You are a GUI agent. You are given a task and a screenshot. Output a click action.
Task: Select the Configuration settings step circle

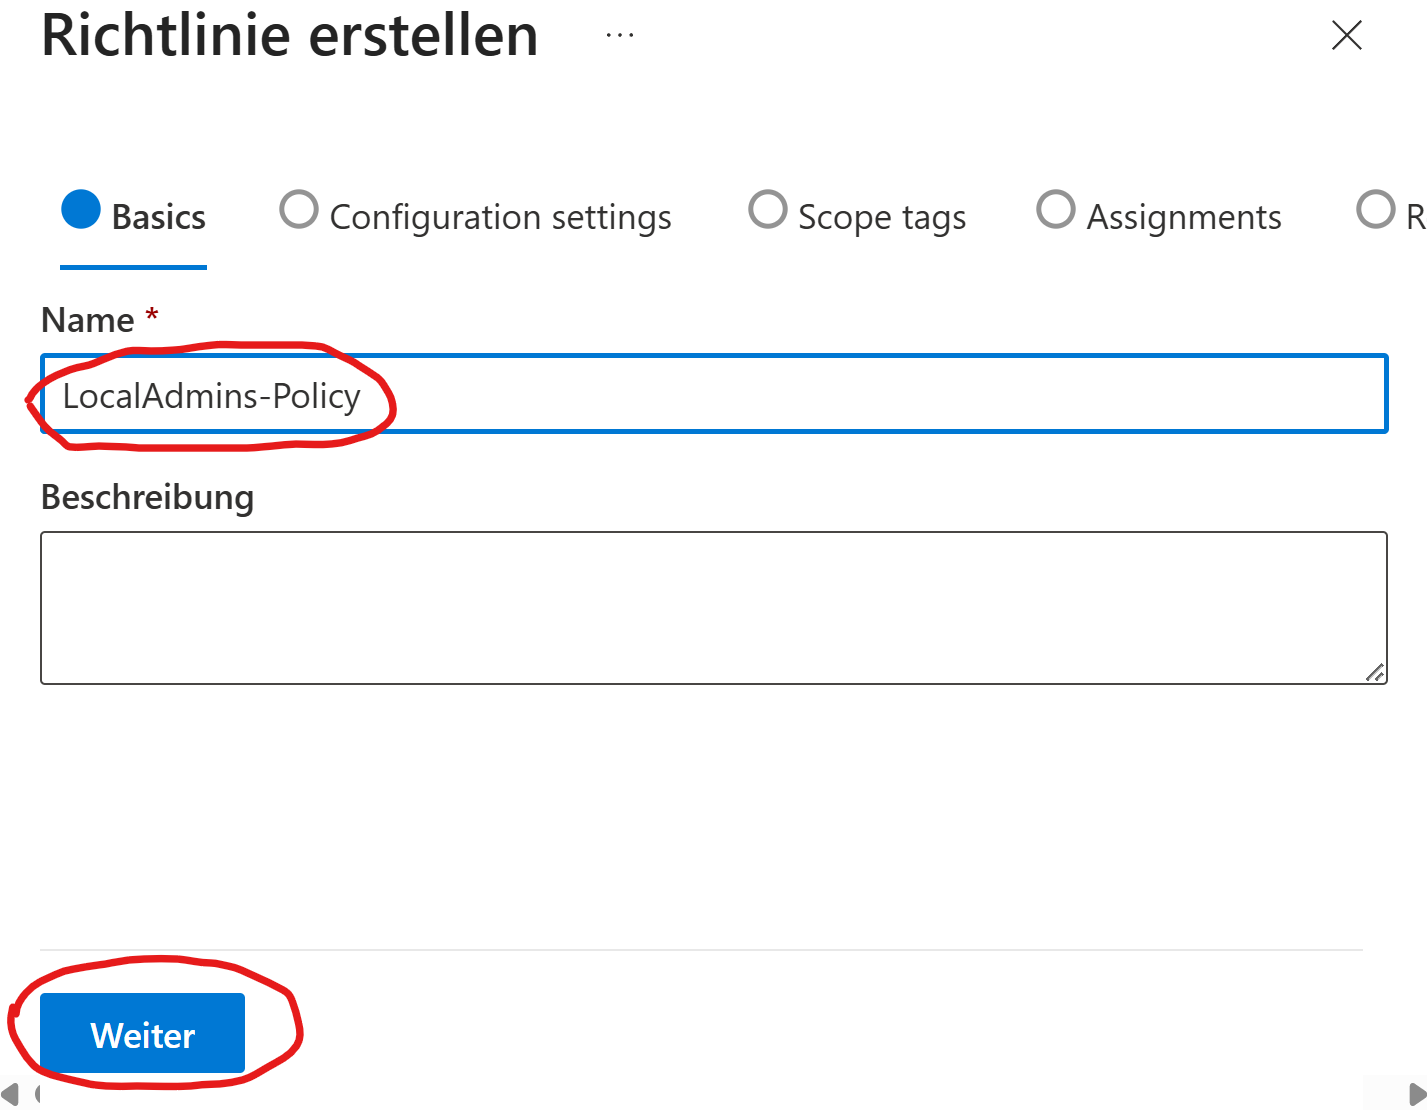coord(299,210)
